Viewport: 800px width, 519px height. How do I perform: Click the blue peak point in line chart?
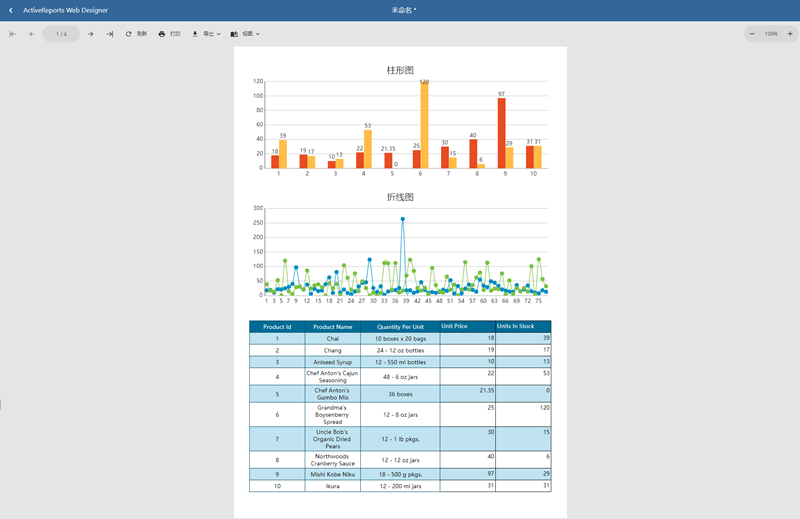pyautogui.click(x=403, y=219)
